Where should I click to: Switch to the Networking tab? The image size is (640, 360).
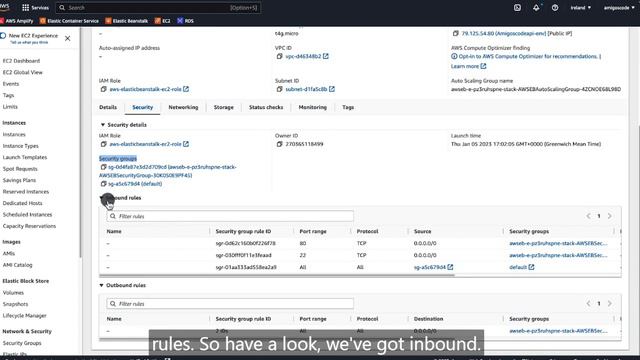coord(183,107)
